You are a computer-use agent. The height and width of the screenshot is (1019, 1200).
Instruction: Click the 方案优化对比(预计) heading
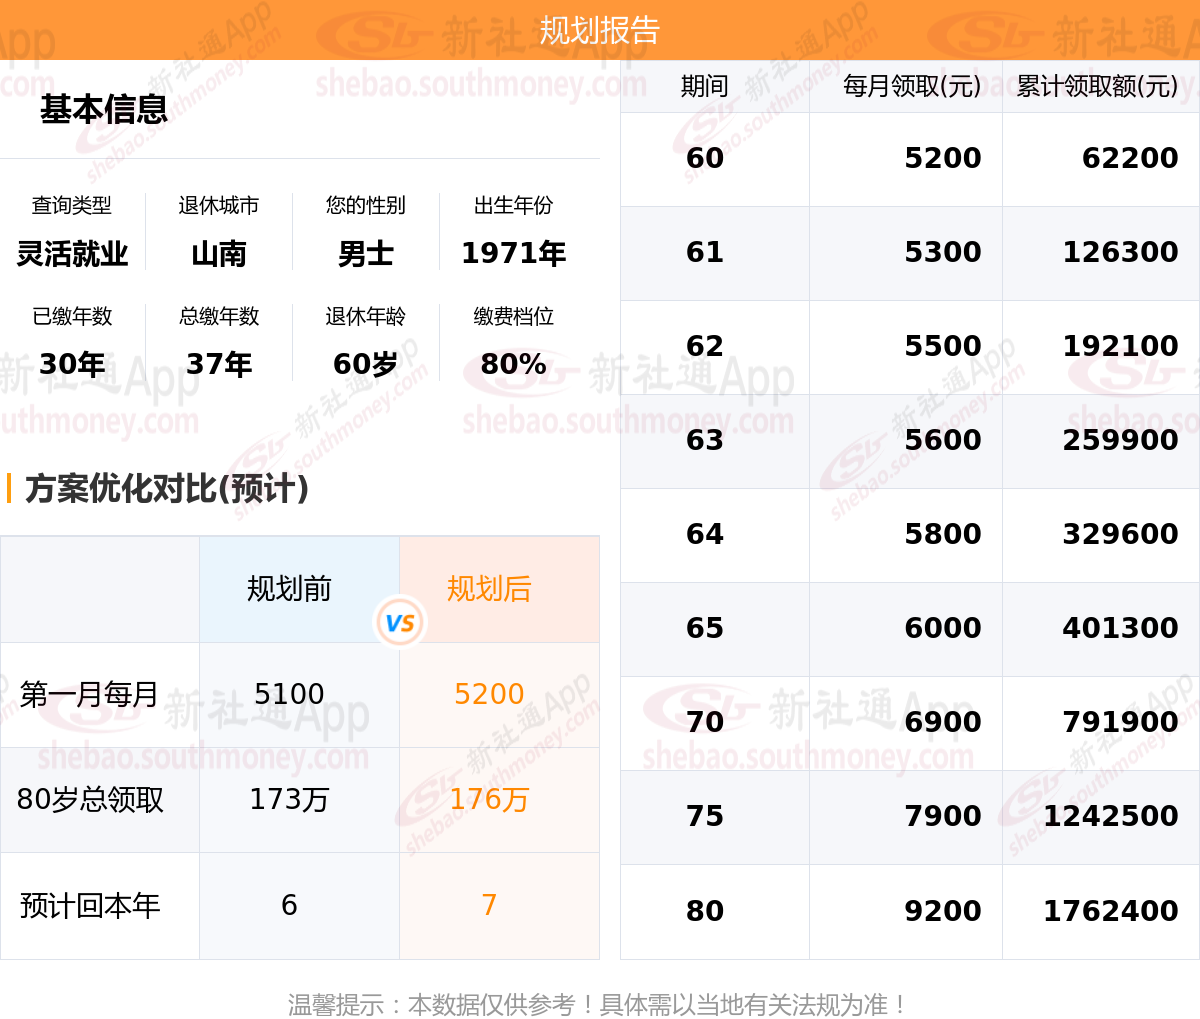166,488
